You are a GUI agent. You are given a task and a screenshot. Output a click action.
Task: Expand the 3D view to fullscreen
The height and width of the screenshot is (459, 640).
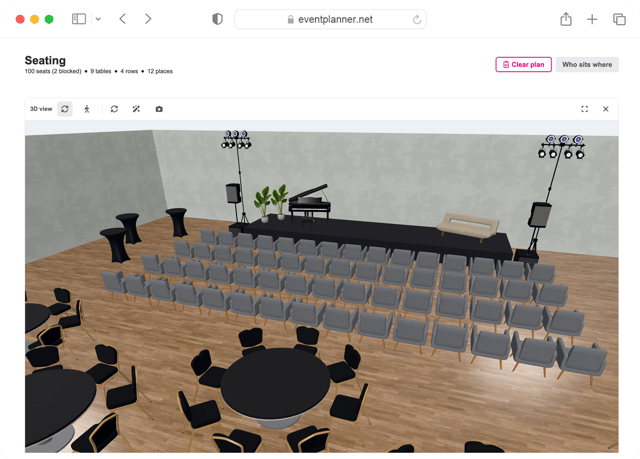tap(584, 109)
